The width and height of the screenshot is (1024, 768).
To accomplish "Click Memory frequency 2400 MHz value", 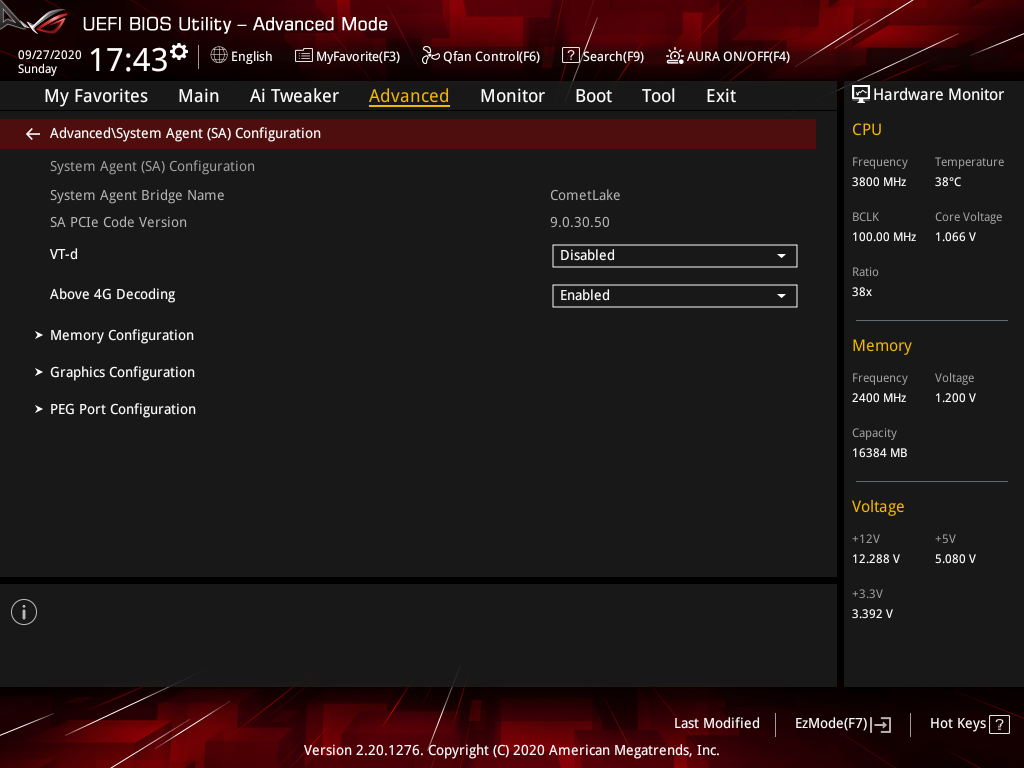I will pos(878,398).
